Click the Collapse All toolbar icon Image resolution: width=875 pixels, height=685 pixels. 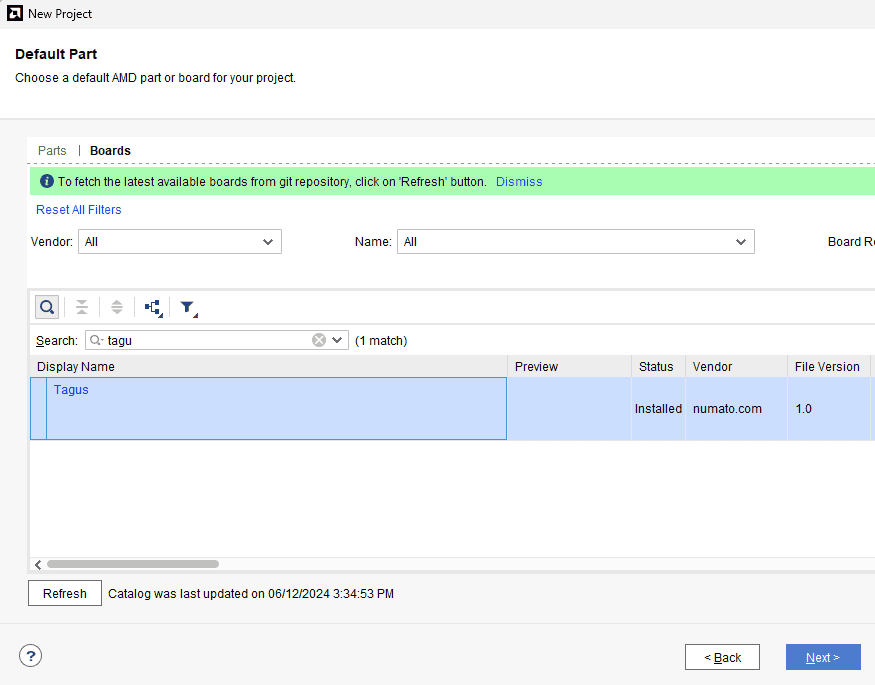[x=82, y=307]
